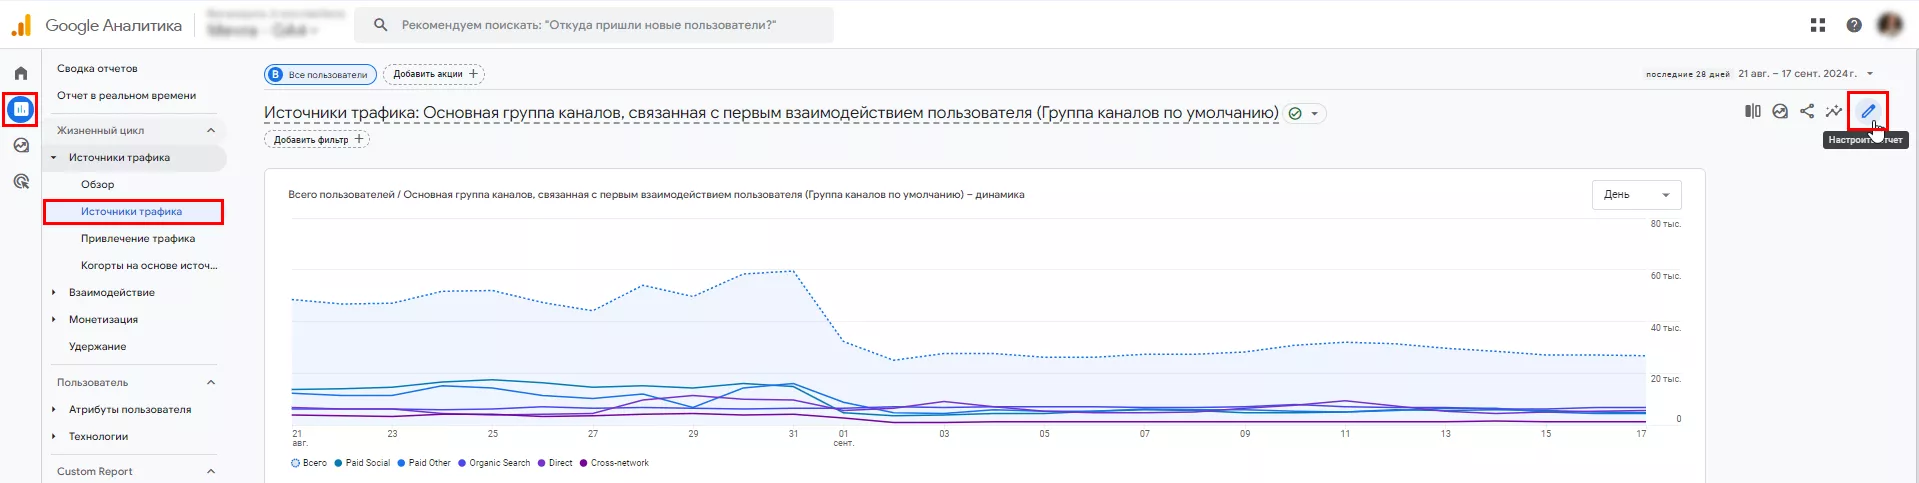This screenshot has height=483, width=1919.
Task: Select the Привлечение трафика report
Action: click(x=138, y=239)
